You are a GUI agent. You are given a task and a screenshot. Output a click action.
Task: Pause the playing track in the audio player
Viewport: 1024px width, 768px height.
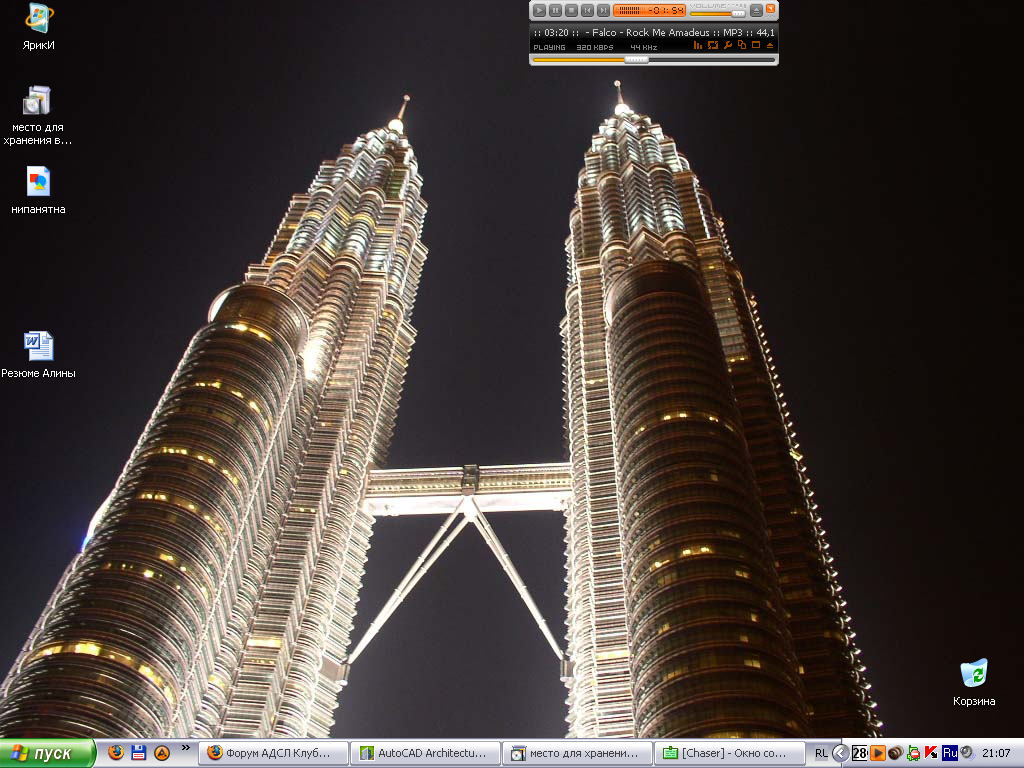(555, 10)
